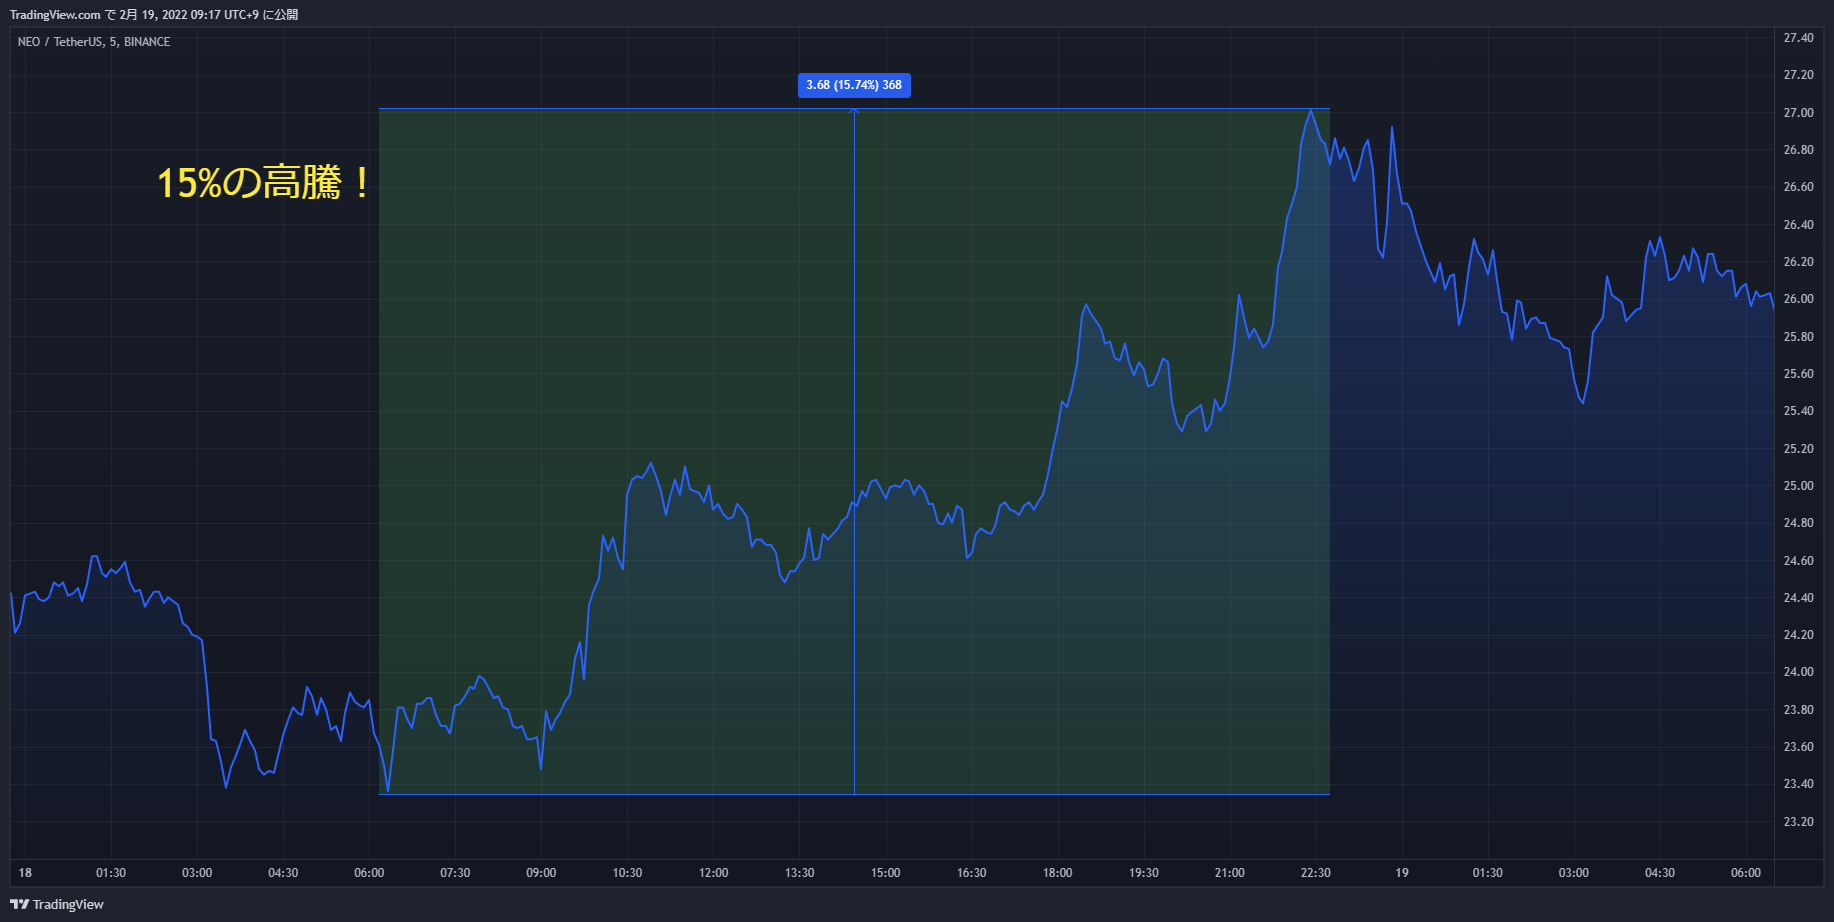The height and width of the screenshot is (922, 1834).
Task: Click the 21:00 time axis label
Action: tap(1229, 873)
